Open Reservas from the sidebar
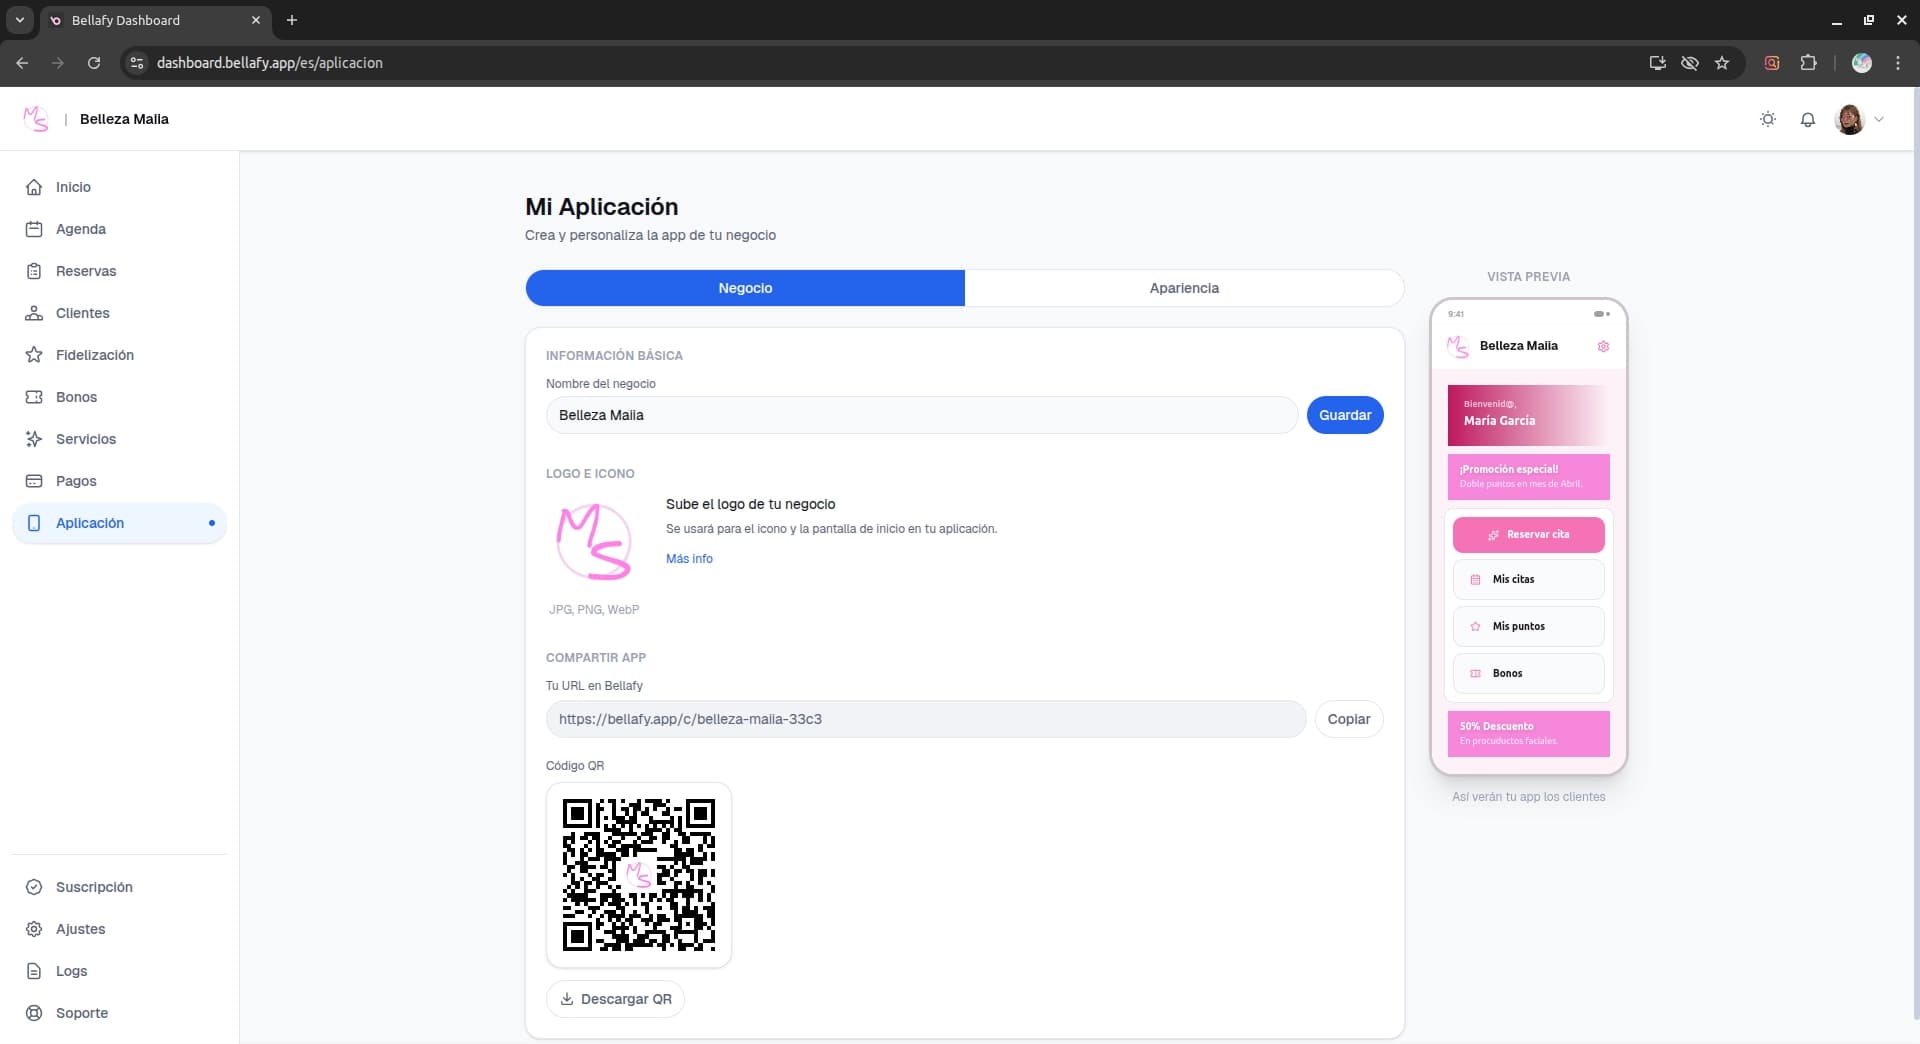The width and height of the screenshot is (1920, 1044). 85,271
